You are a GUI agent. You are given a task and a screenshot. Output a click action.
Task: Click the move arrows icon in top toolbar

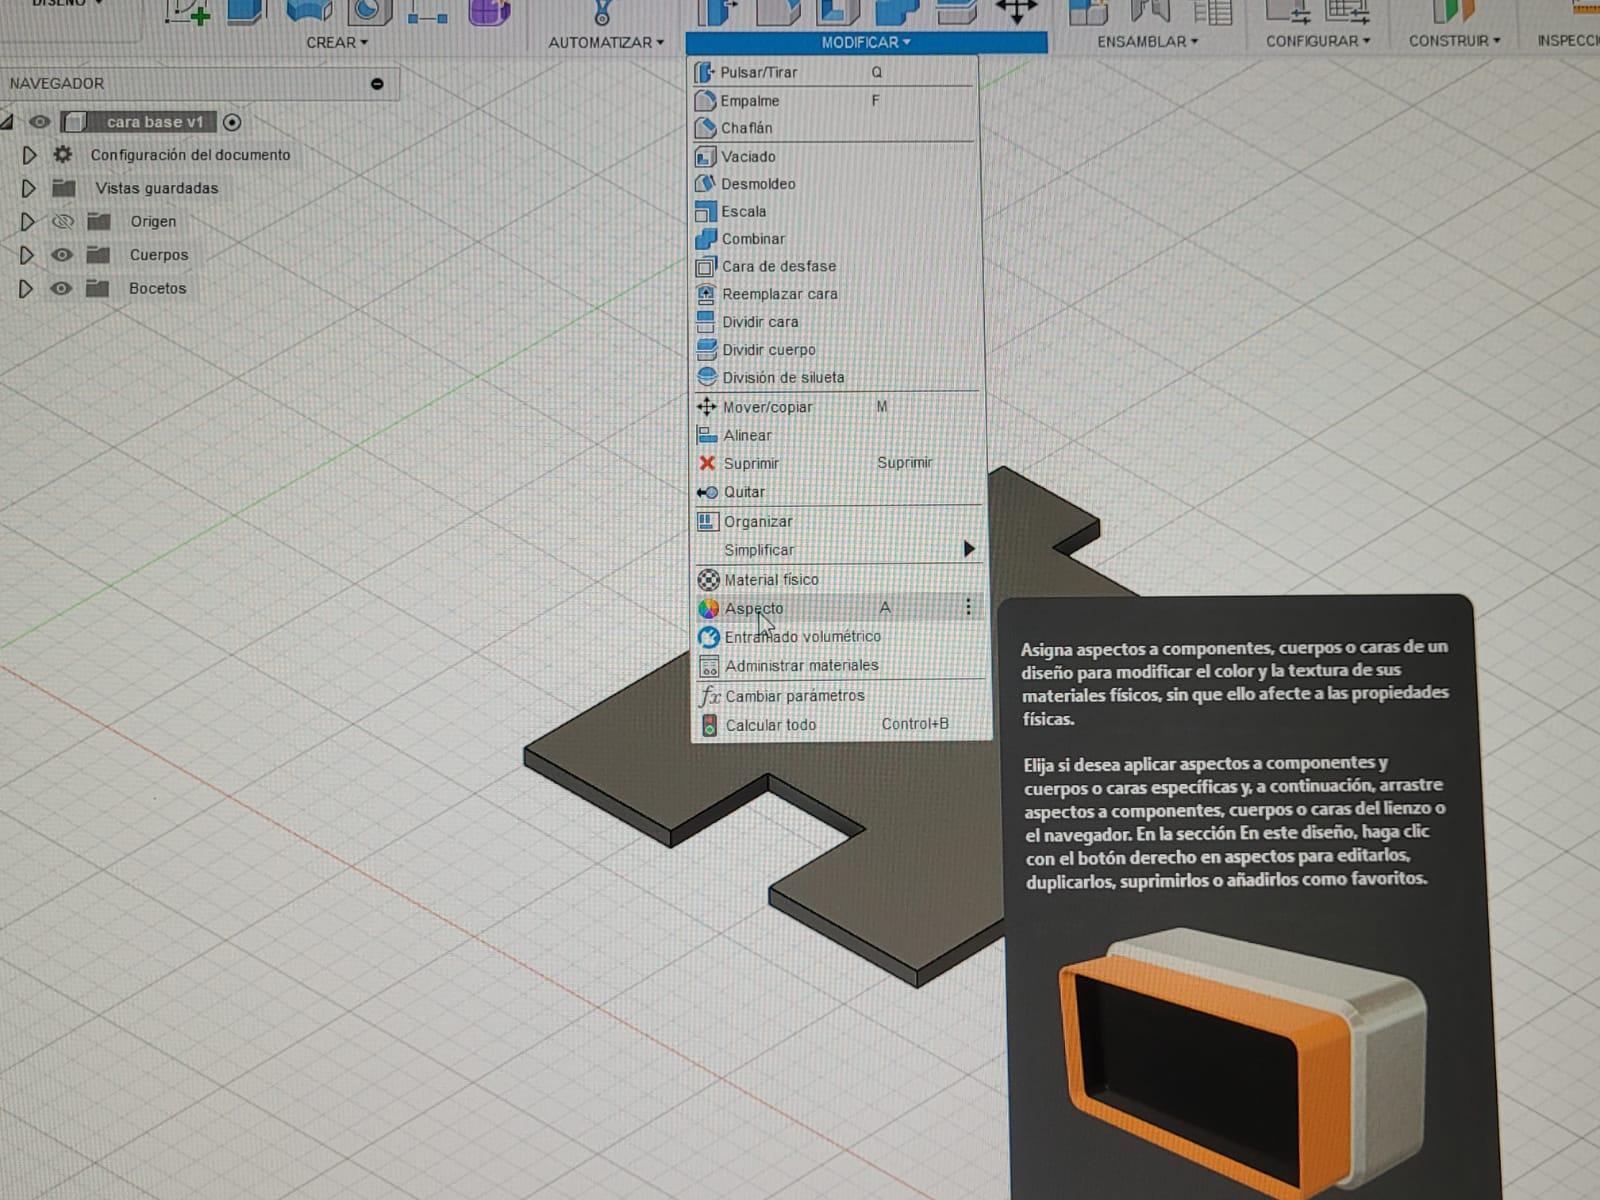click(x=1016, y=10)
